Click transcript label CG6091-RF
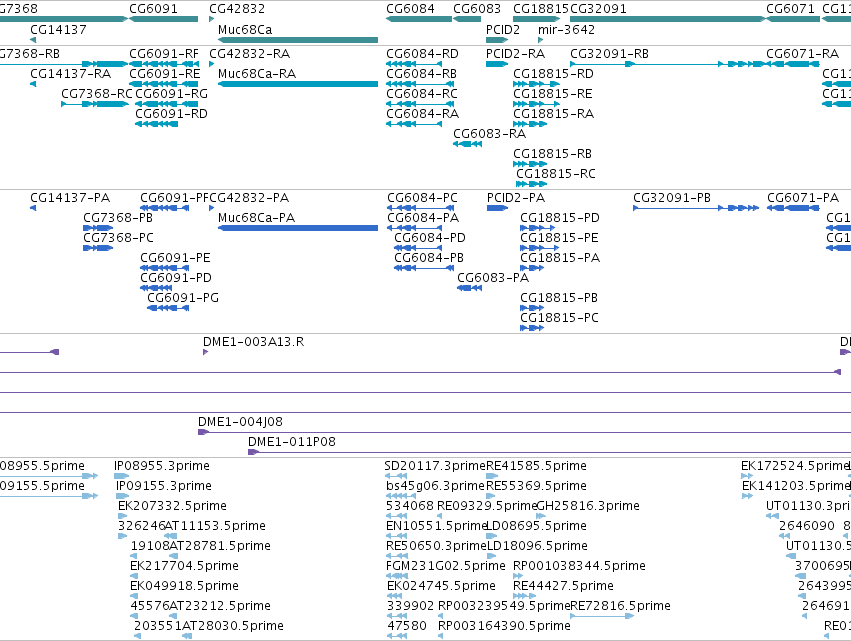851x641 pixels. [164, 54]
